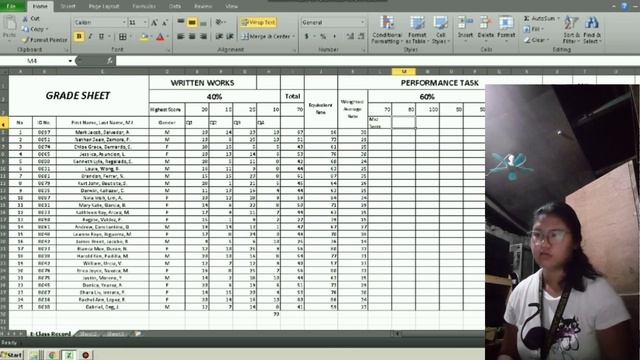
Task: Select the column M header
Action: pos(404,71)
